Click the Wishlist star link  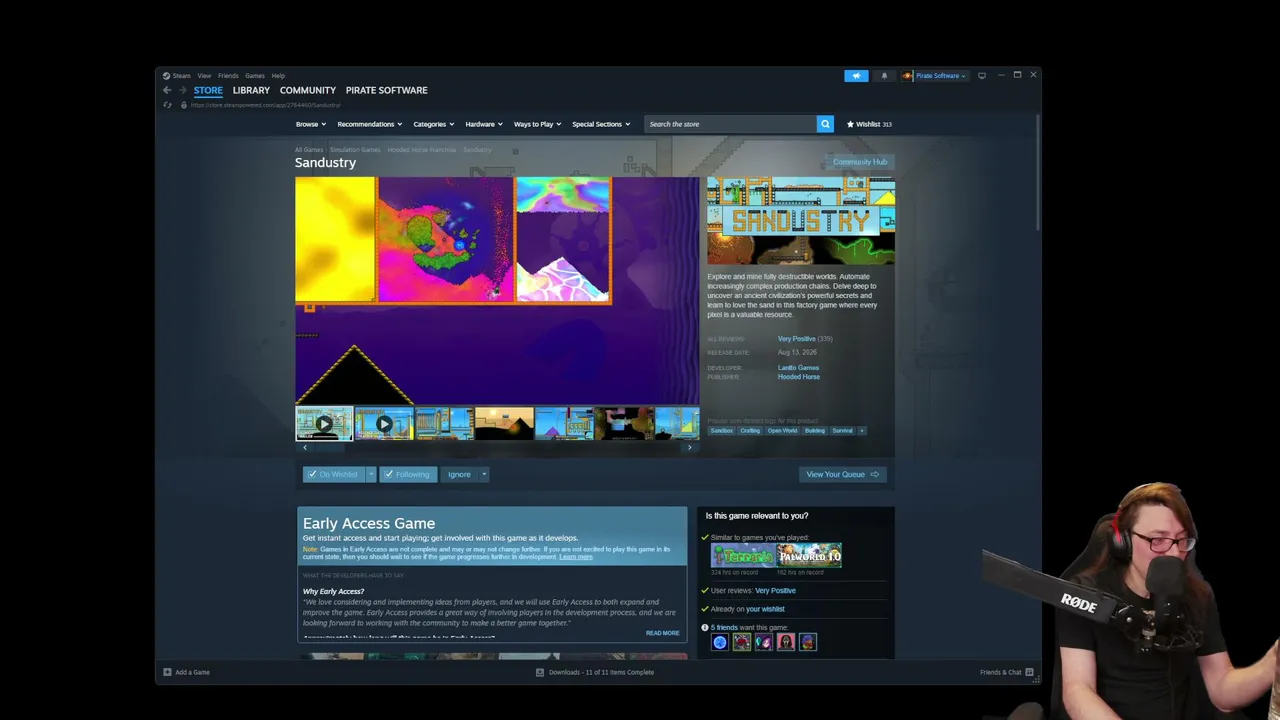(869, 124)
